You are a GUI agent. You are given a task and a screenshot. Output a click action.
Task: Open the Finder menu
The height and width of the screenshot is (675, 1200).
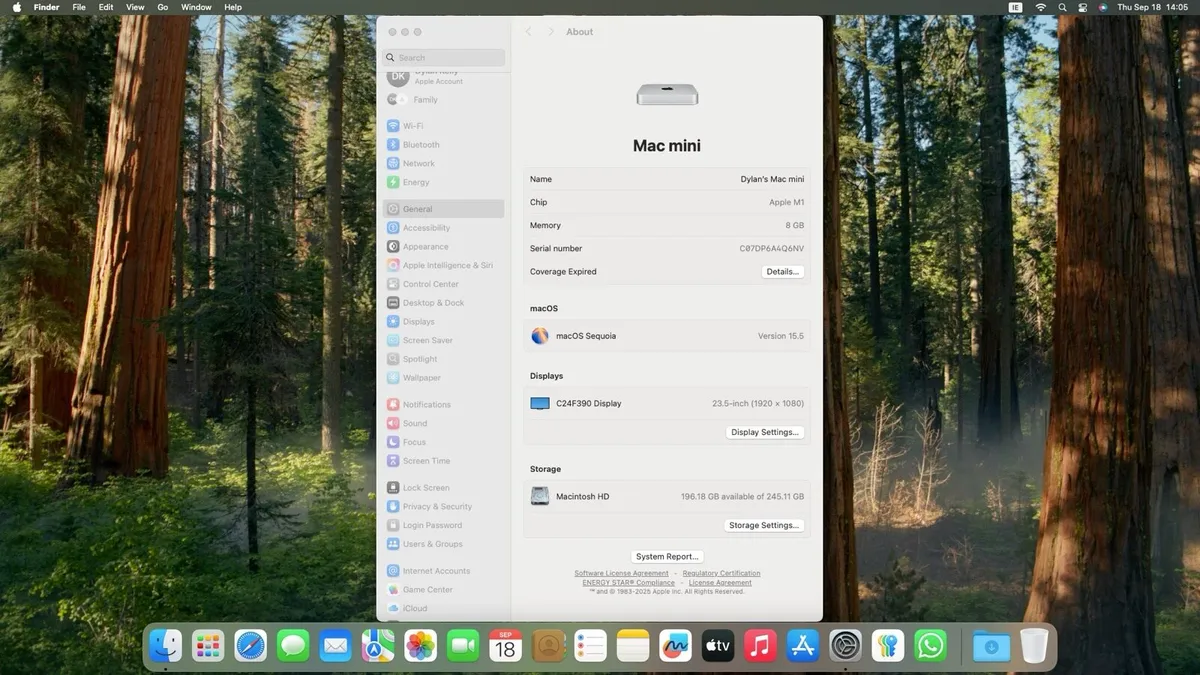[46, 7]
